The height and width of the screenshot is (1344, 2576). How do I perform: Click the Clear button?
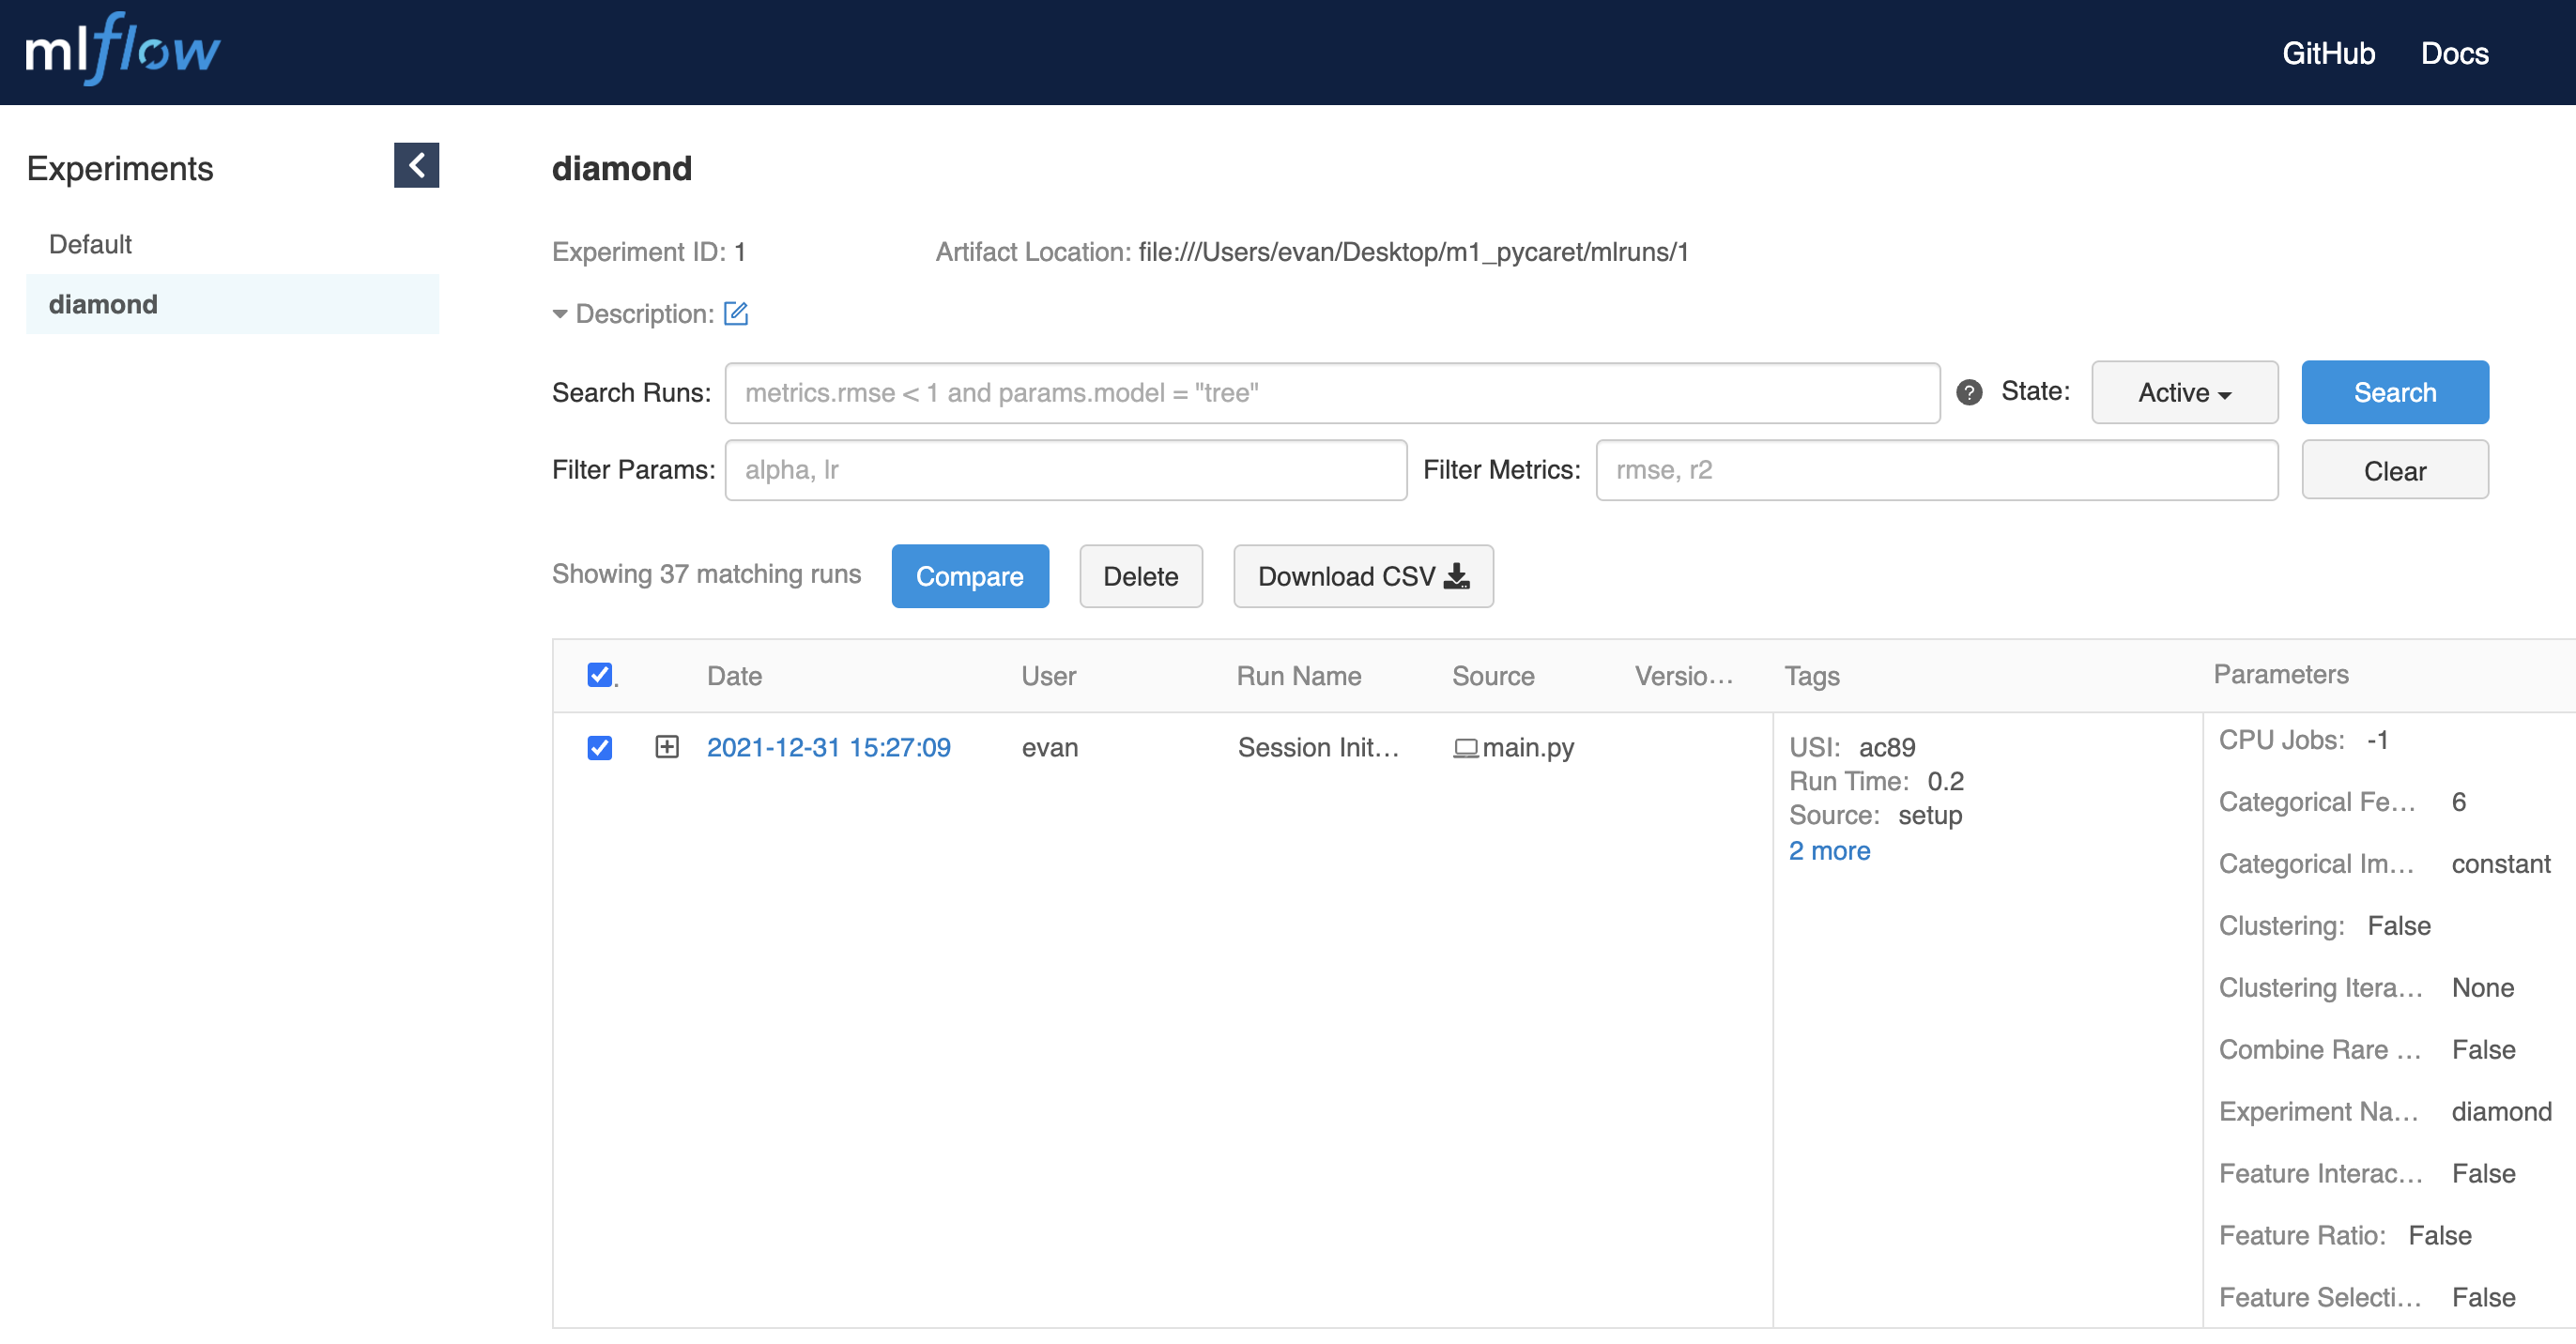2394,470
